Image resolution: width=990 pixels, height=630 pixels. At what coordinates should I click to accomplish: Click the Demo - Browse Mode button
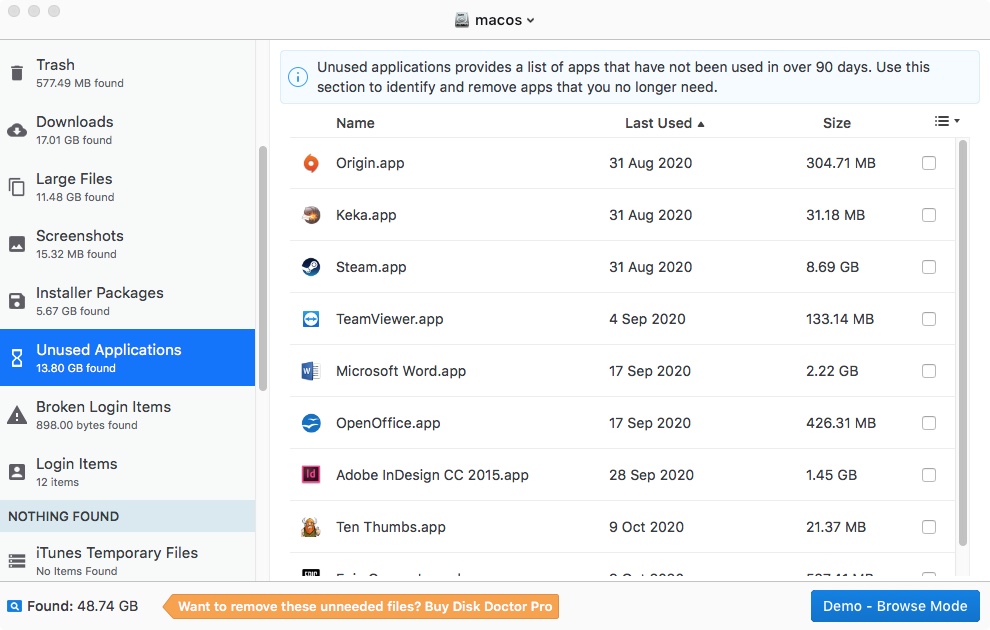[895, 606]
